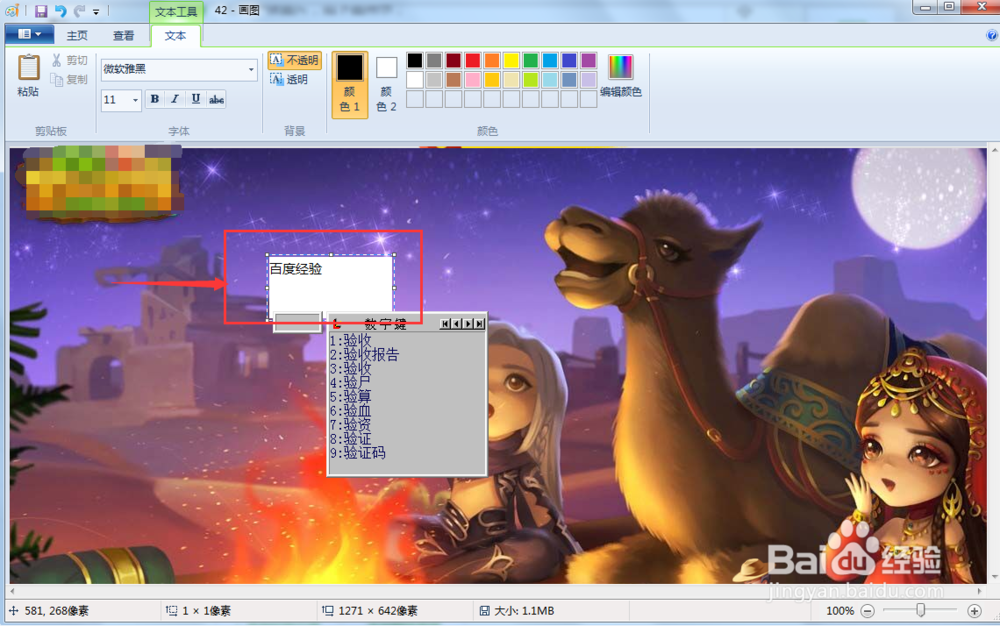The image size is (1000, 626).
Task: Click the 粘贴 paste button
Action: pyautogui.click(x=28, y=75)
